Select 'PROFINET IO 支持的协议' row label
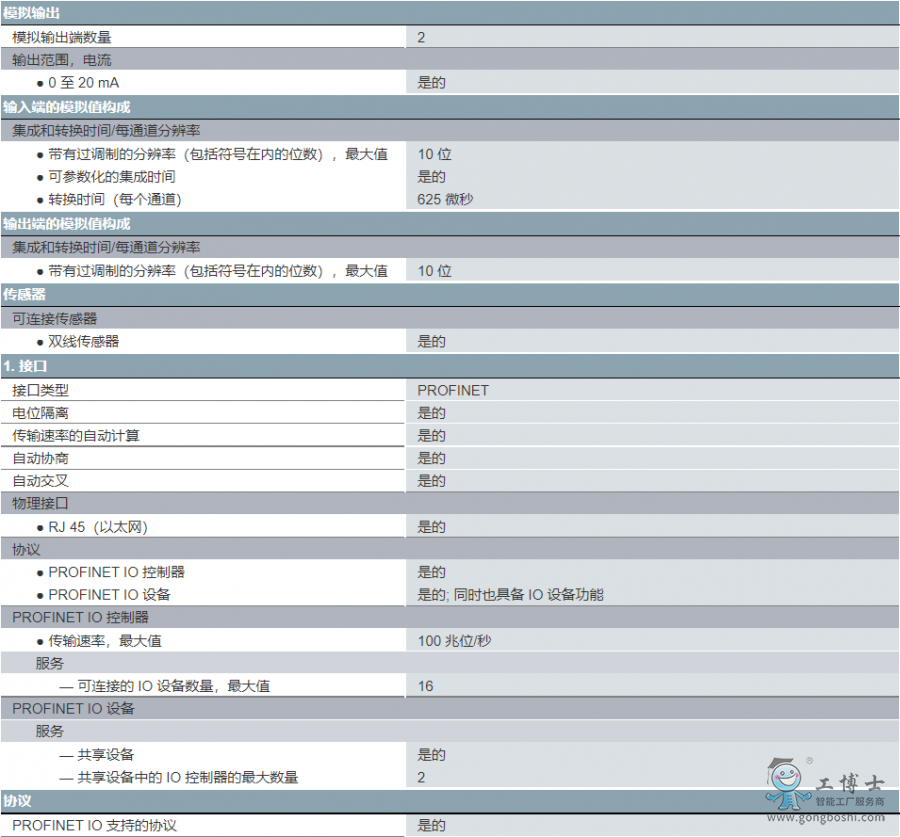This screenshot has width=900, height=837. pos(94,825)
